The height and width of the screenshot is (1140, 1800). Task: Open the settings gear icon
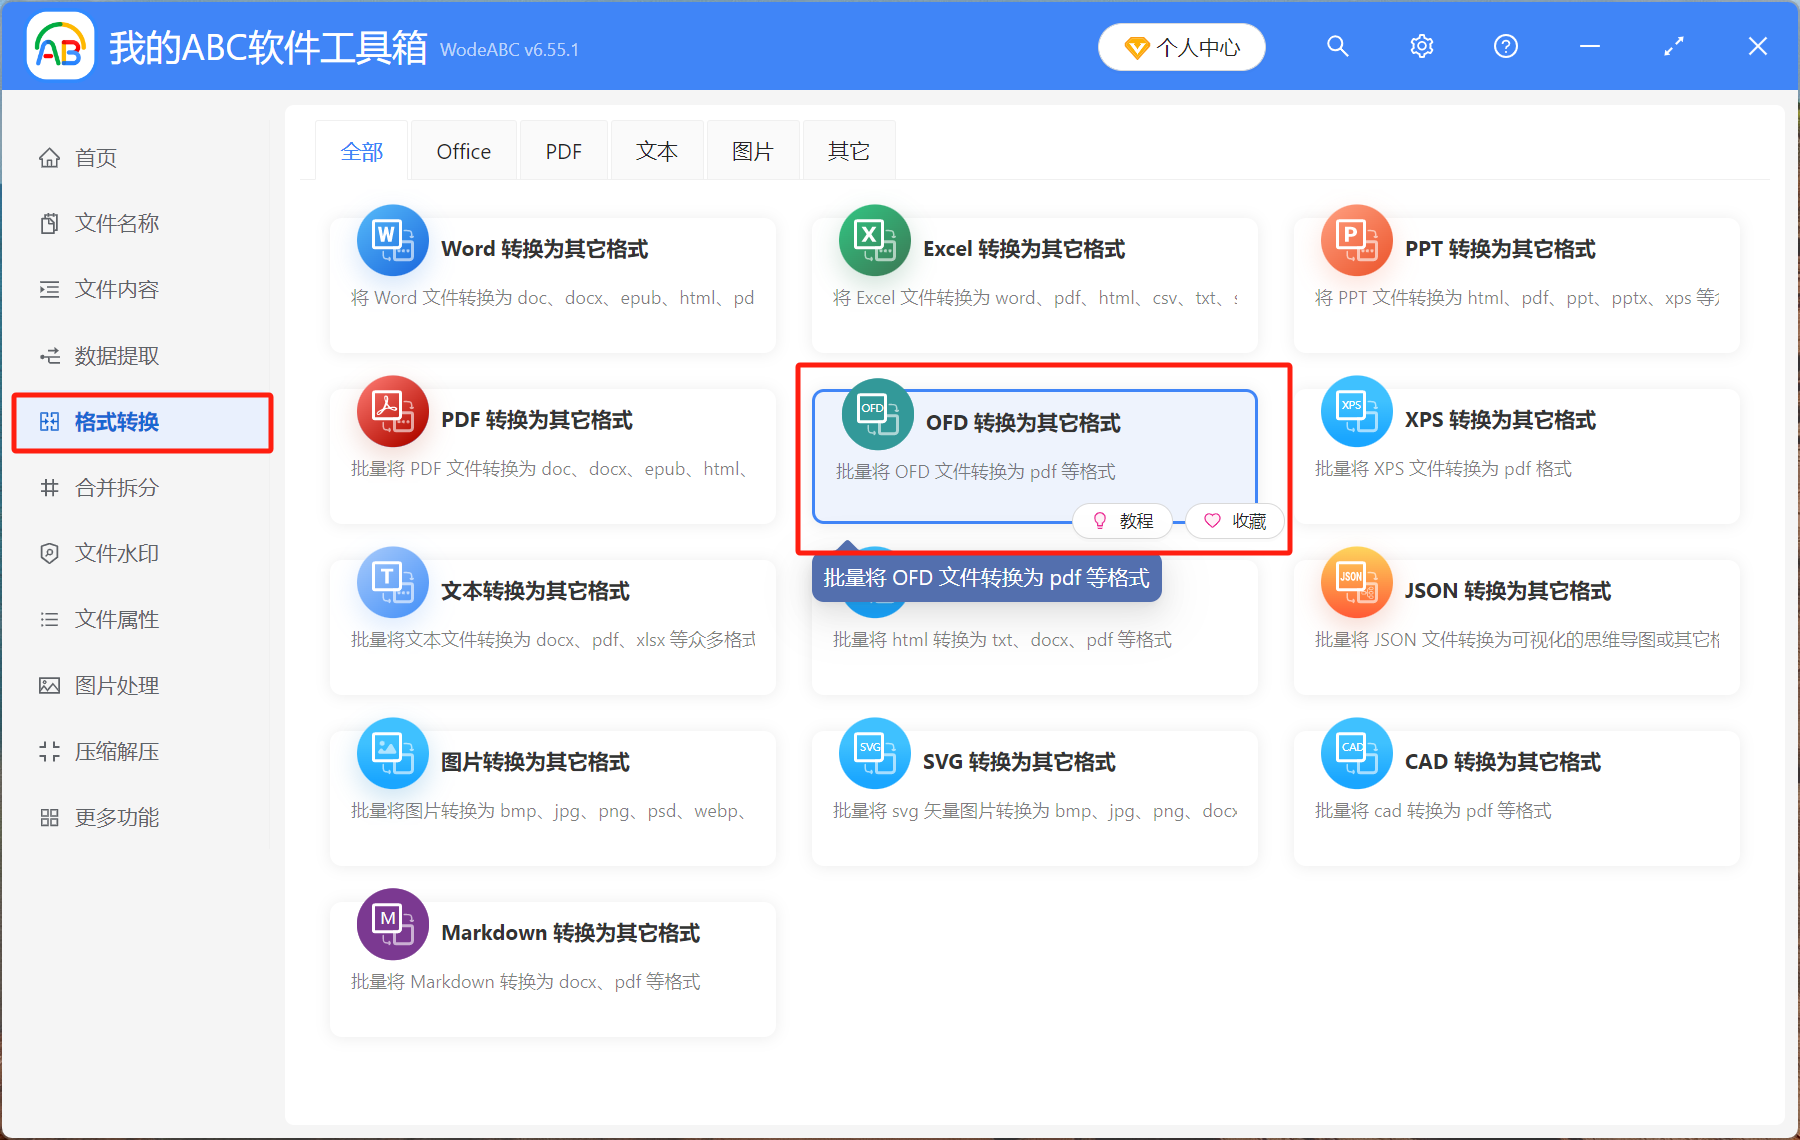[x=1421, y=46]
